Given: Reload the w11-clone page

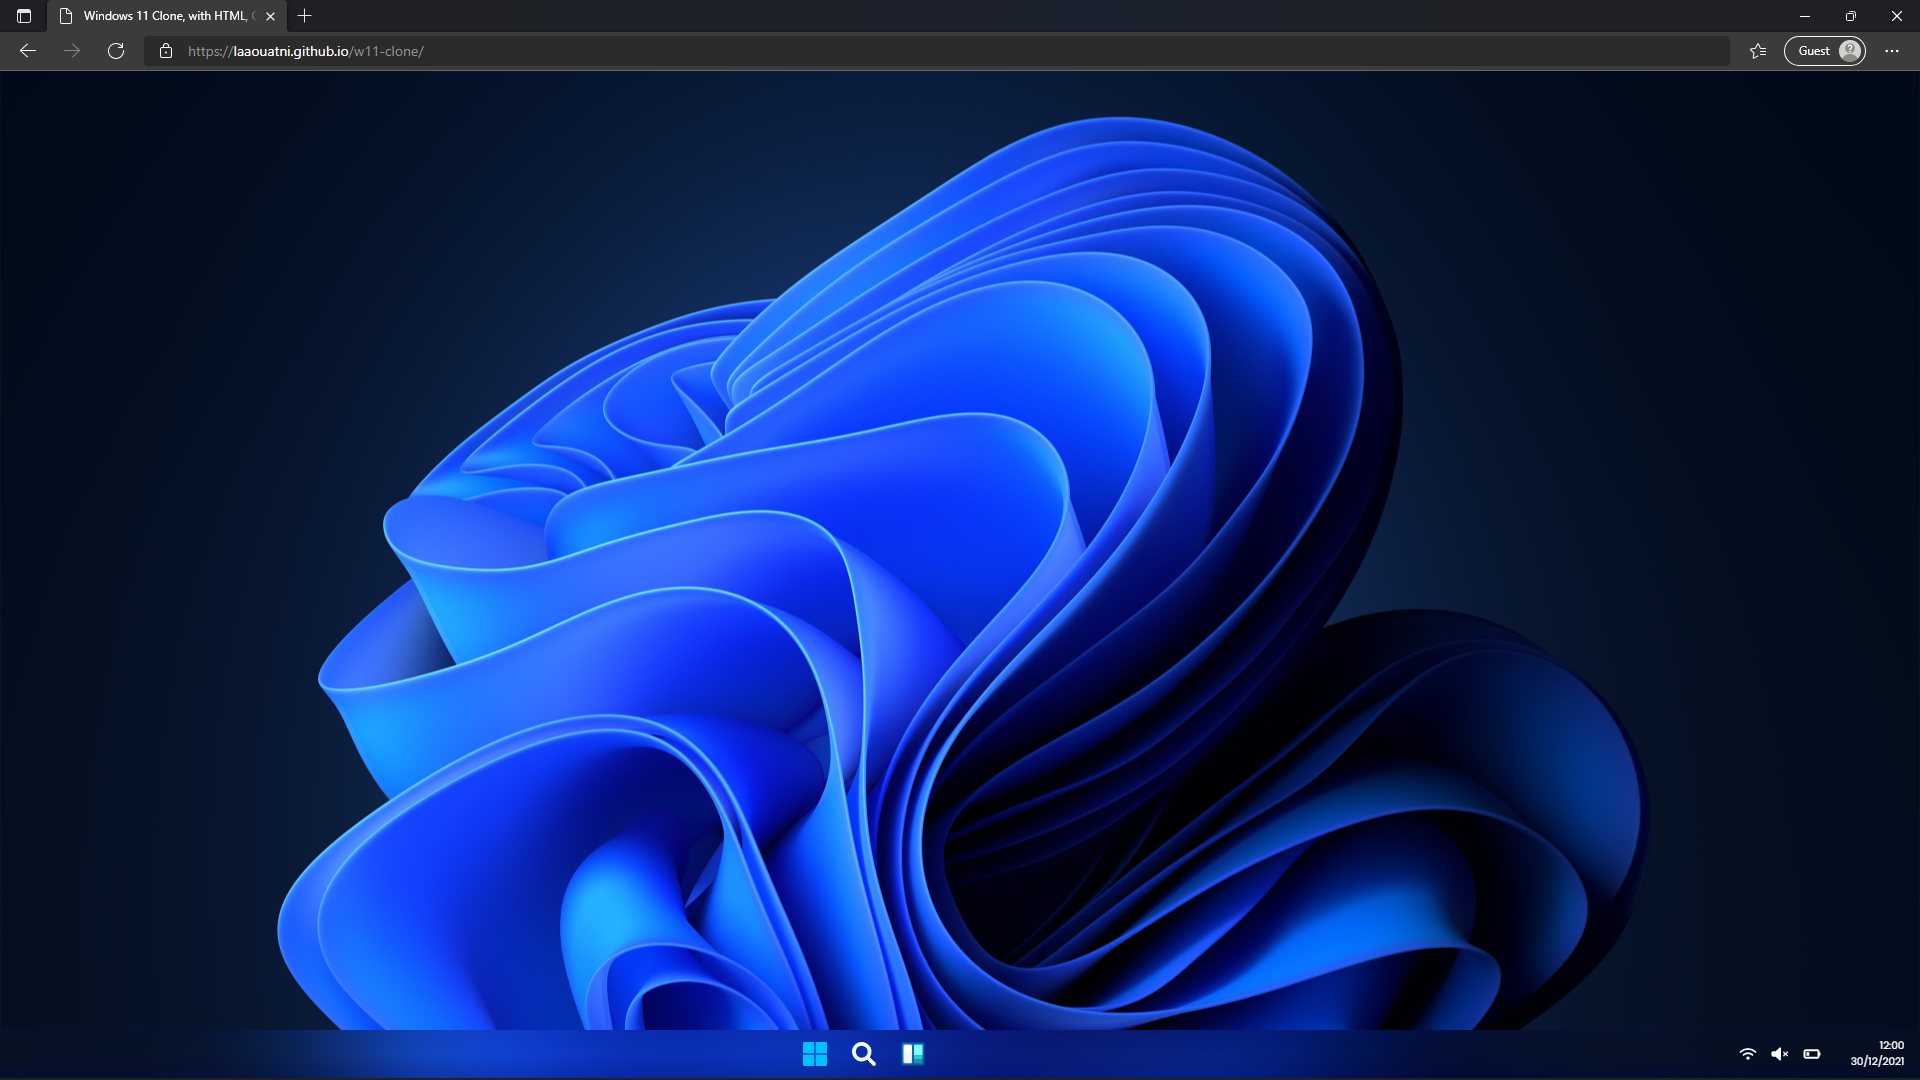Looking at the screenshot, I should click(x=115, y=50).
